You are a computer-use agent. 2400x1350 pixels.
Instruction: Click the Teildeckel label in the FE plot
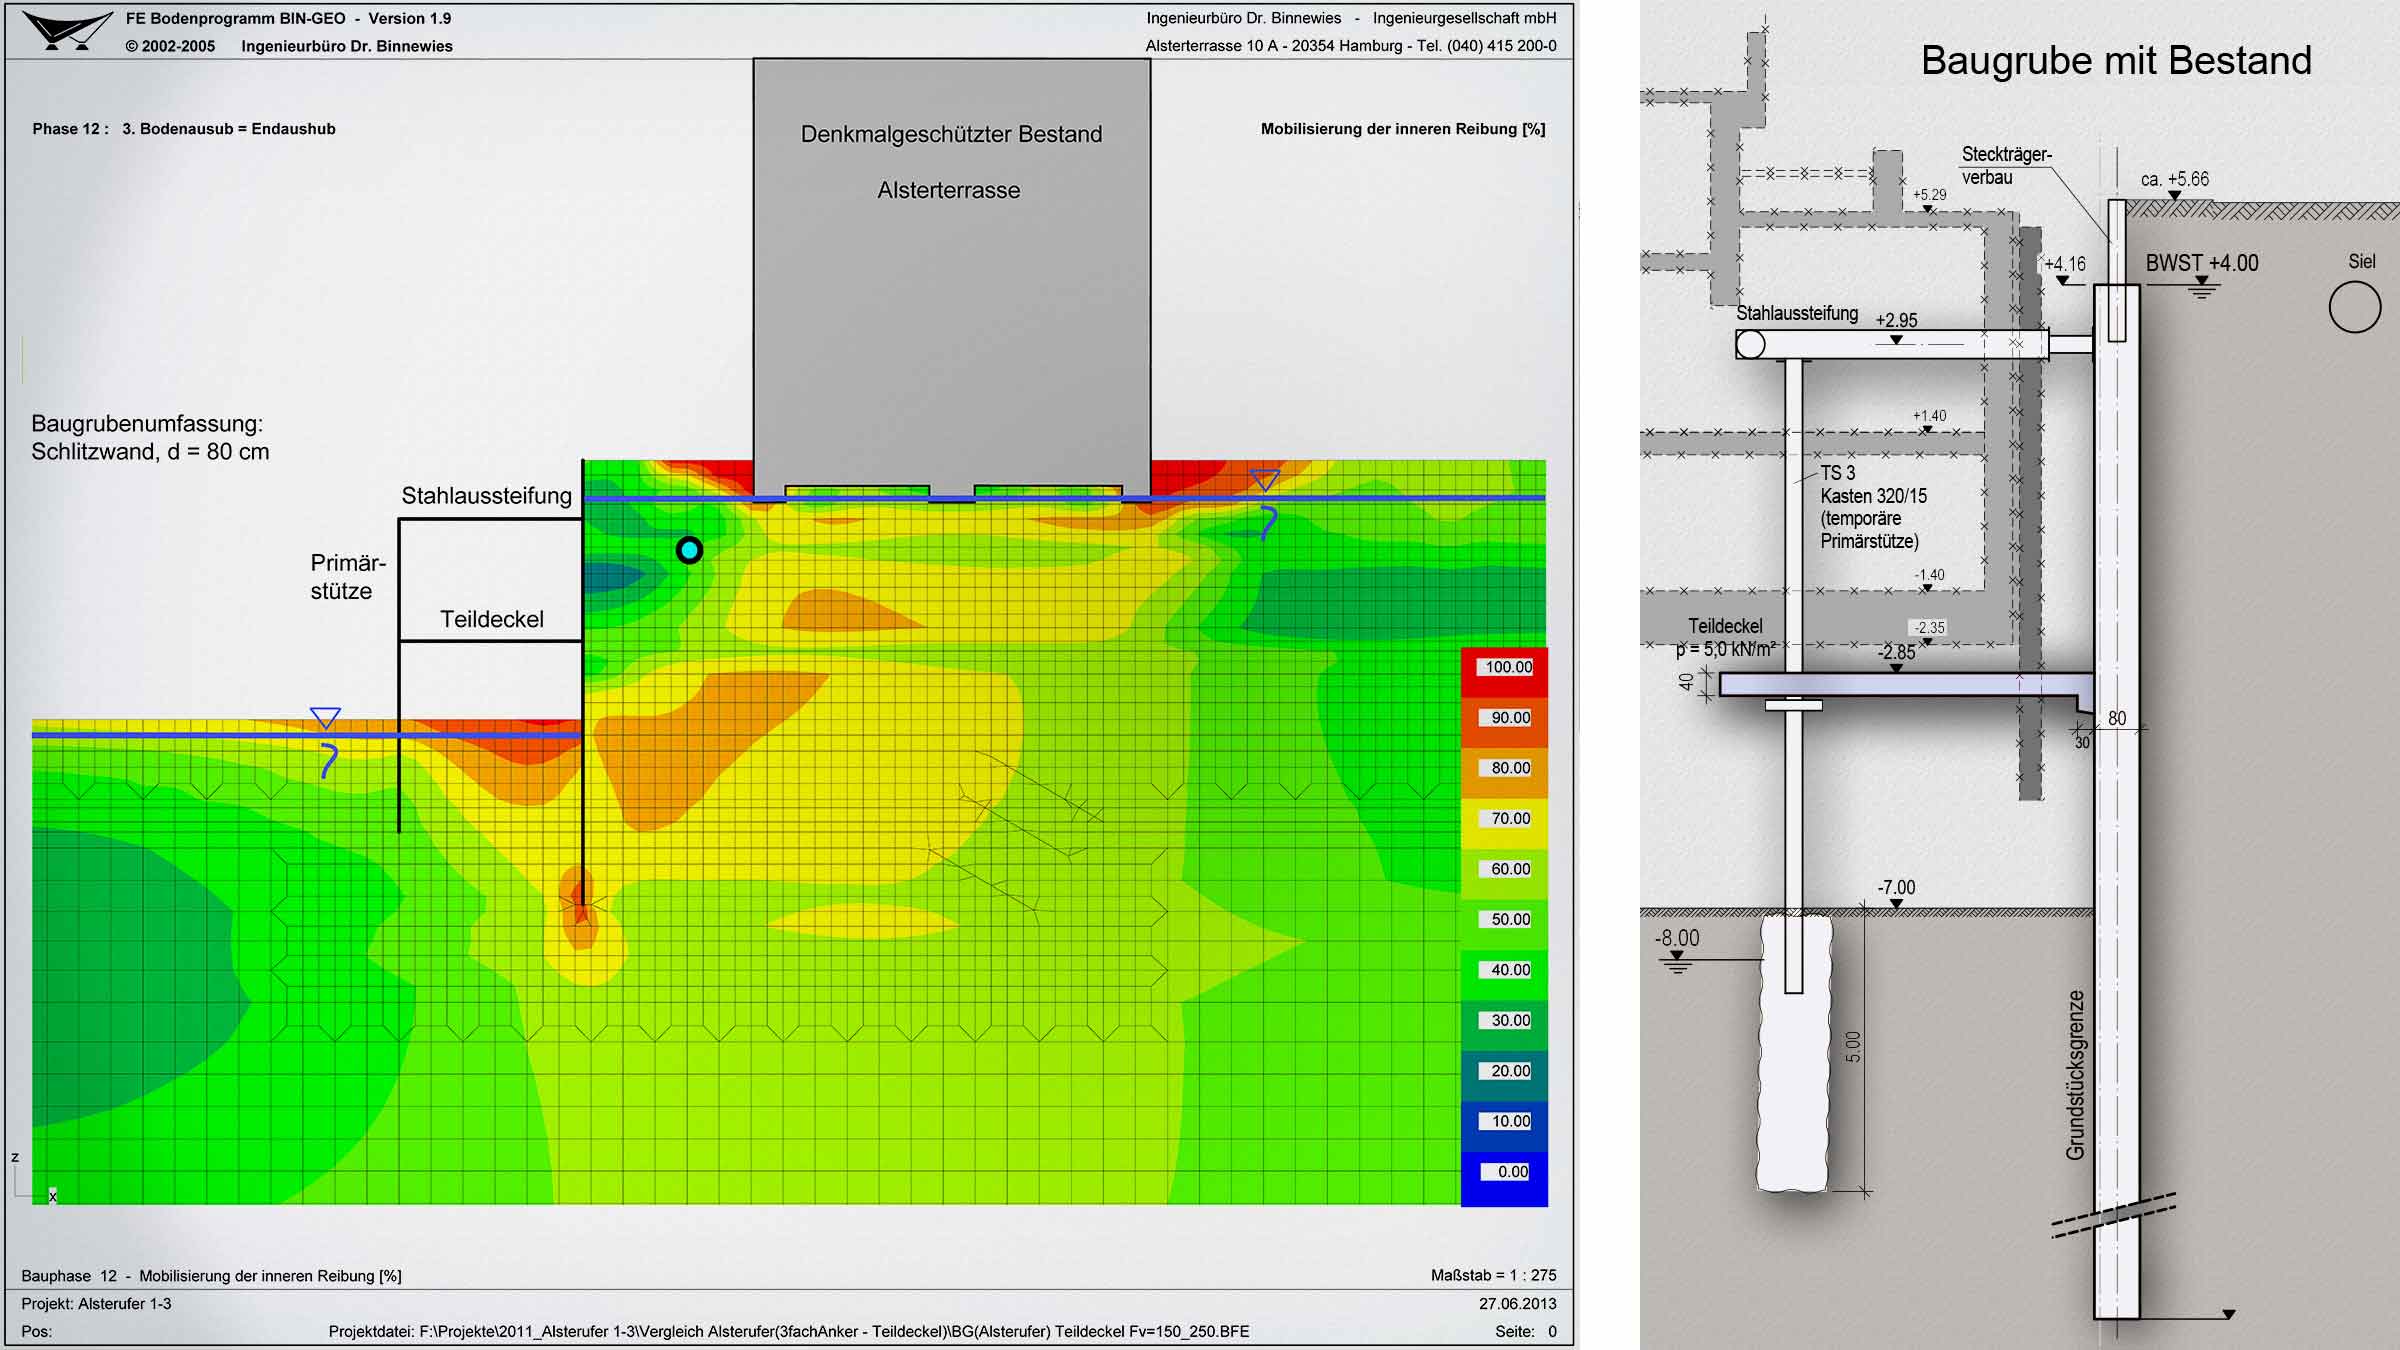click(x=492, y=619)
